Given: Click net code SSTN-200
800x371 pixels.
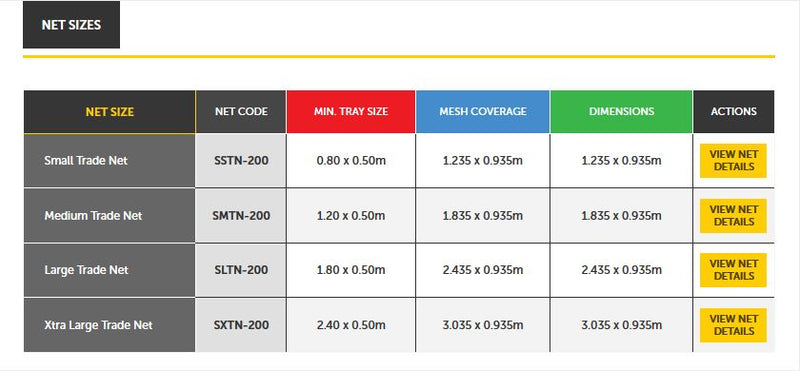Looking at the screenshot, I should [241, 161].
